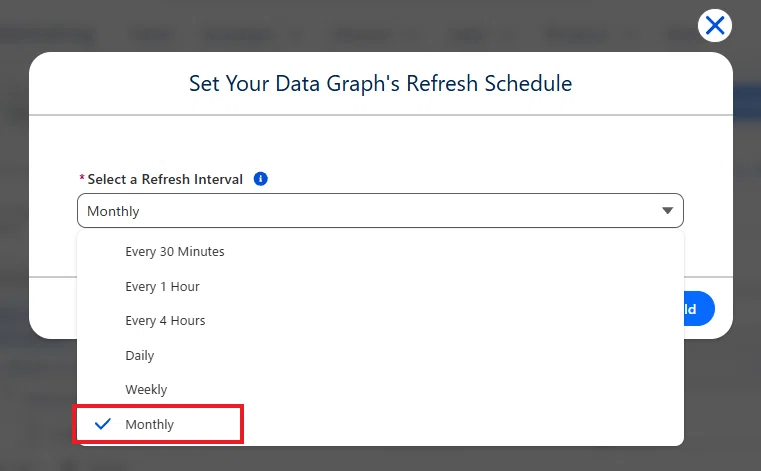Click the dropdown caret arrow icon
Screen dimensions: 761x471
click(x=667, y=211)
